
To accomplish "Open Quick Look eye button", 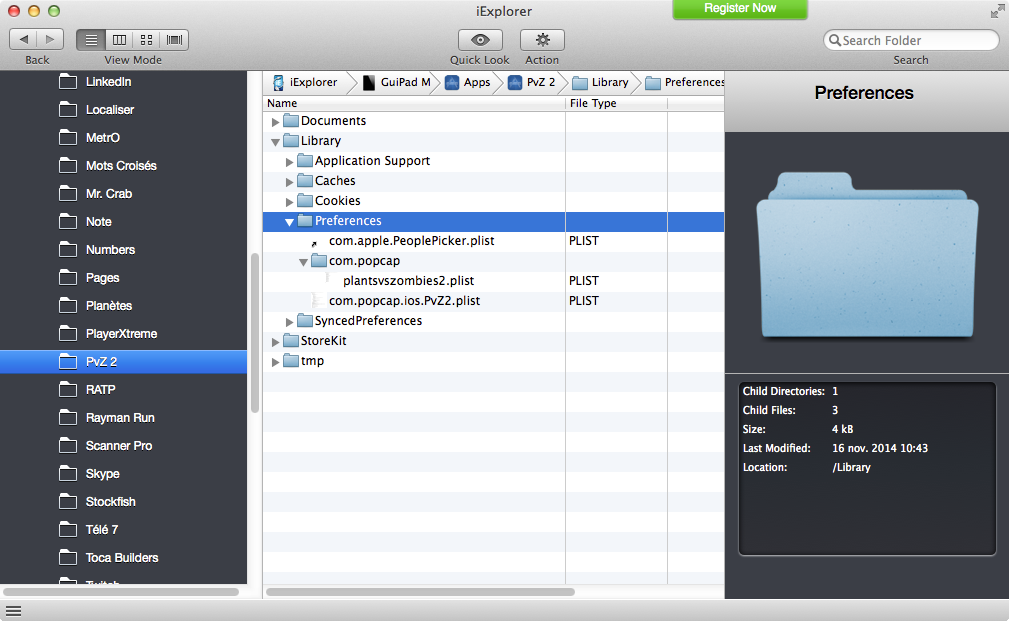I will [x=480, y=40].
